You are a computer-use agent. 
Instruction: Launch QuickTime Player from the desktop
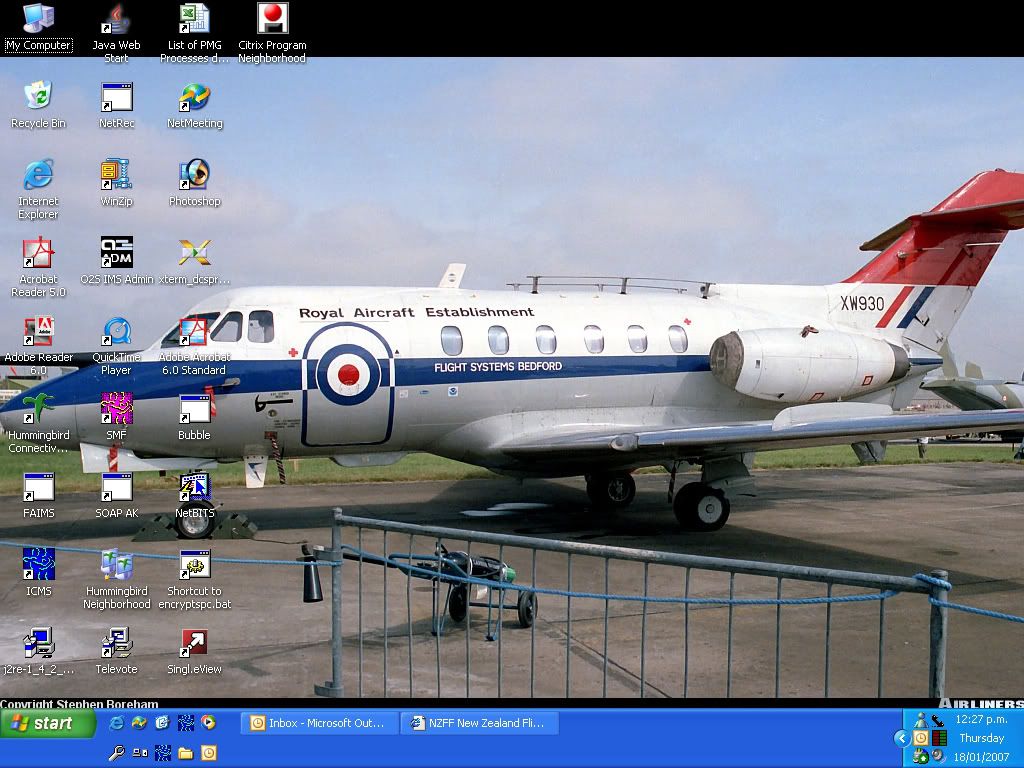tap(116, 332)
